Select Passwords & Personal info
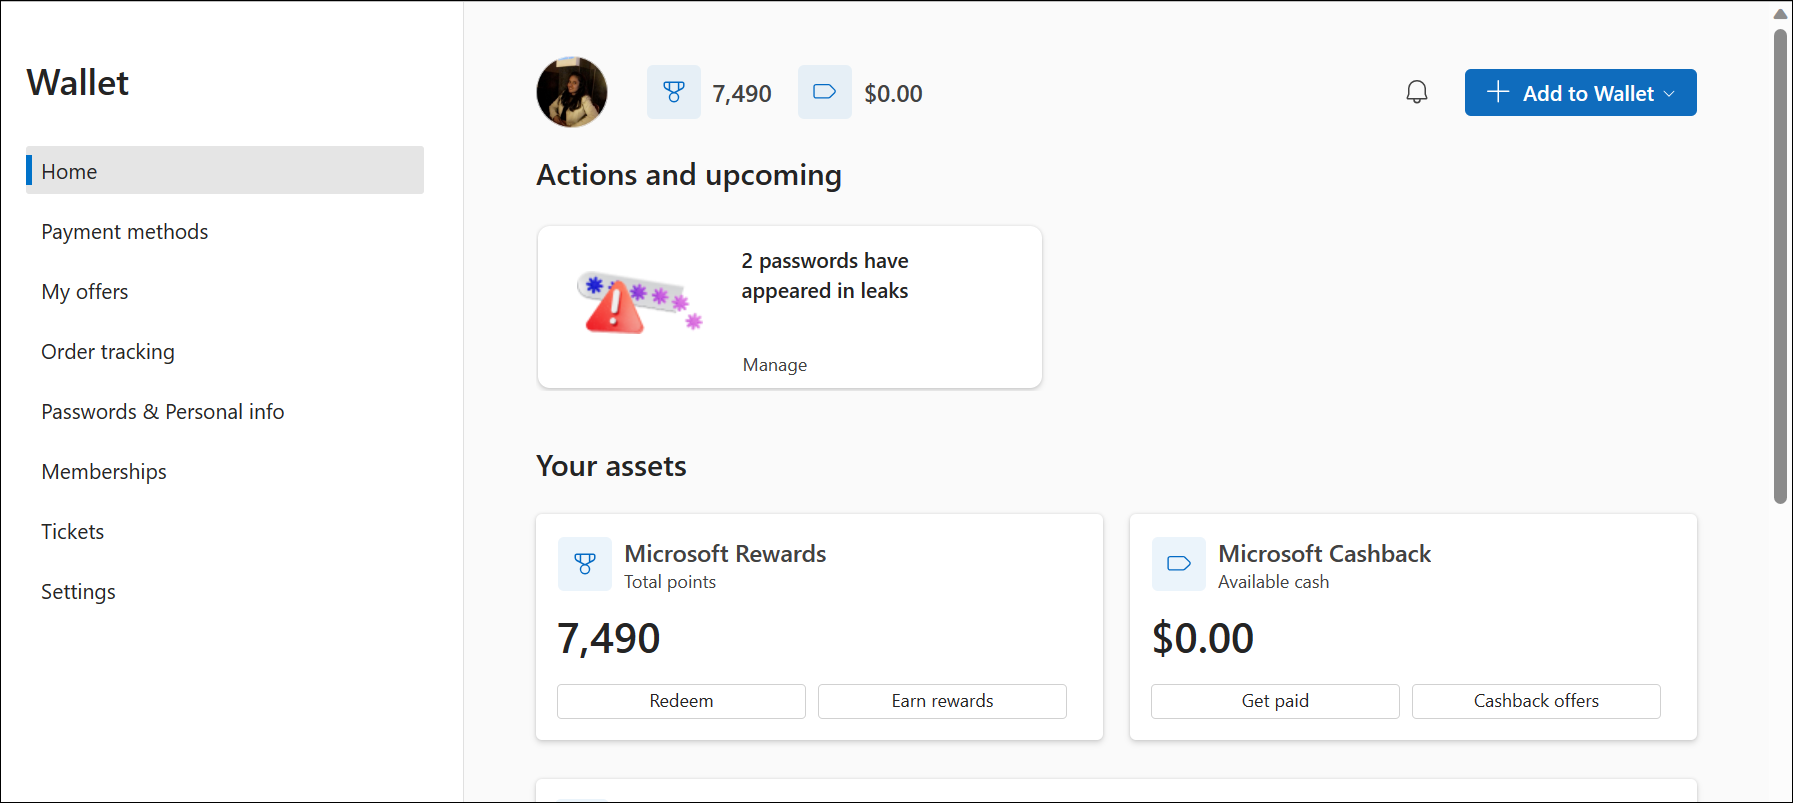 (x=163, y=412)
